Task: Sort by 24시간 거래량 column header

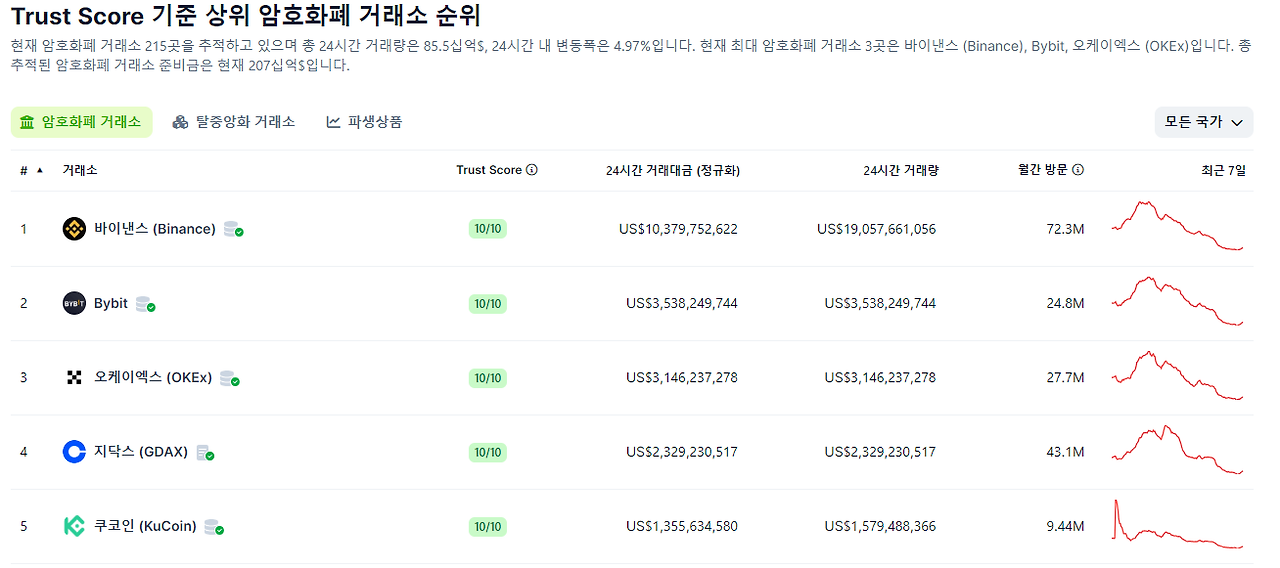Action: coord(901,170)
